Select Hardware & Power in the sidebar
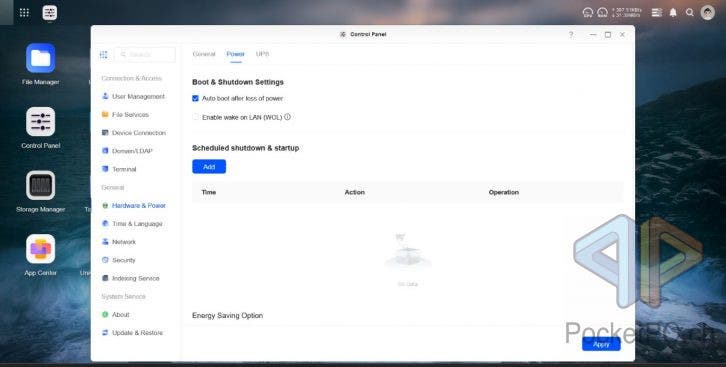The width and height of the screenshot is (726, 367). coord(134,205)
